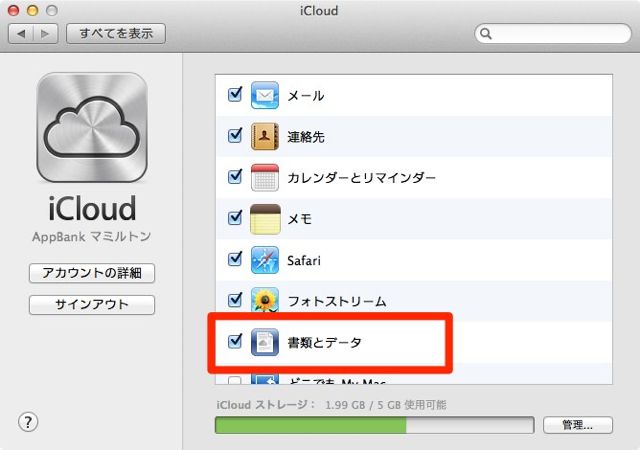This screenshot has height=450, width=640.
Task: Click the AppBank マミルトン account name
Action: [x=92, y=236]
